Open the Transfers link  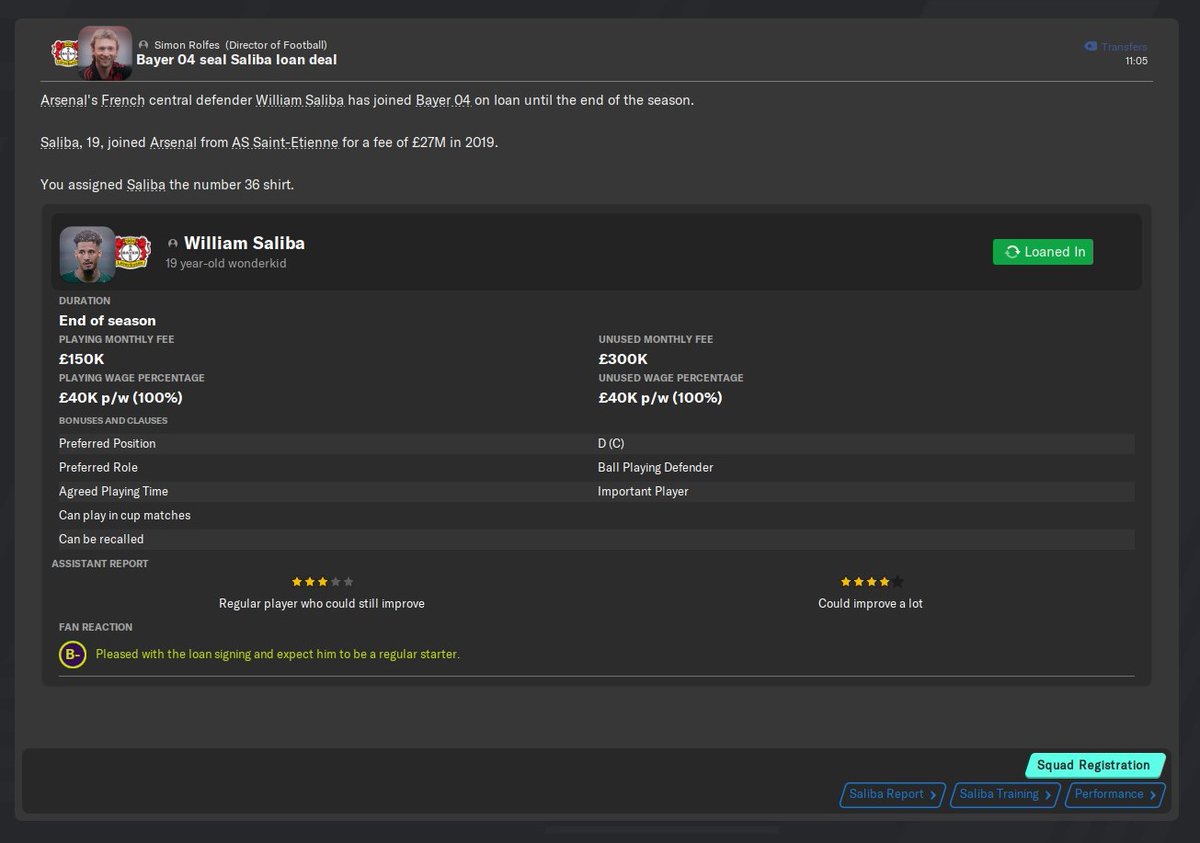click(x=1124, y=47)
